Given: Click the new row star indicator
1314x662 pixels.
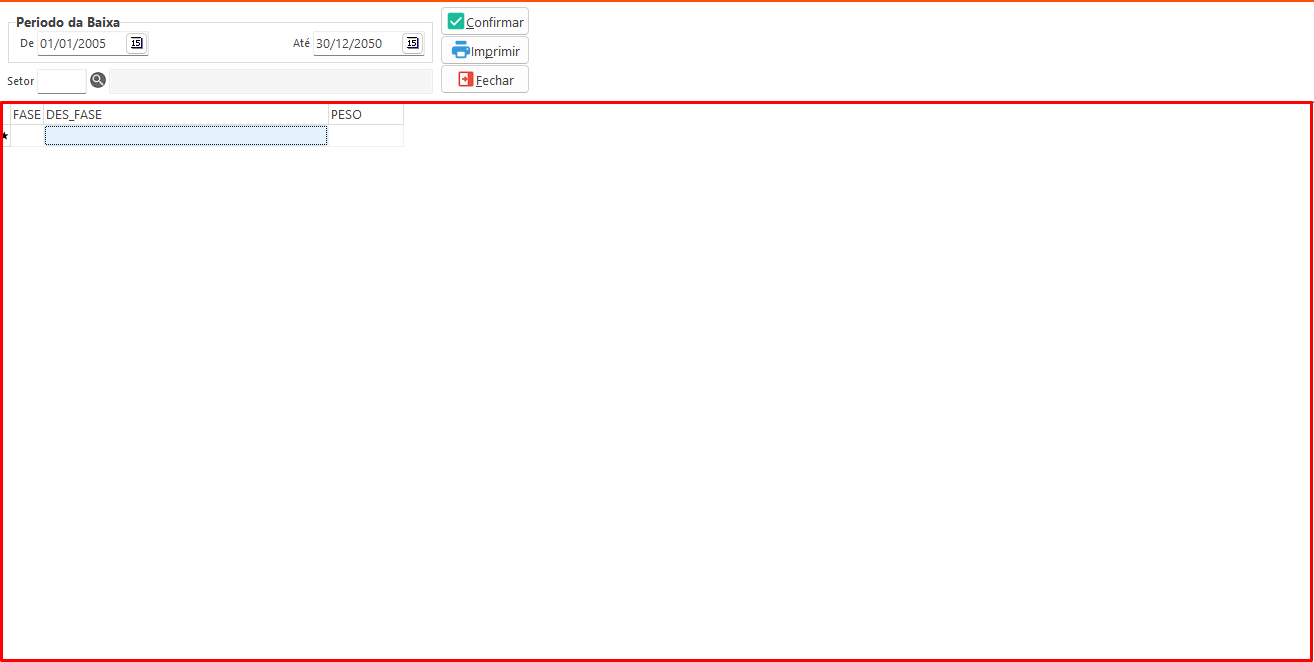Looking at the screenshot, I should pos(5,136).
